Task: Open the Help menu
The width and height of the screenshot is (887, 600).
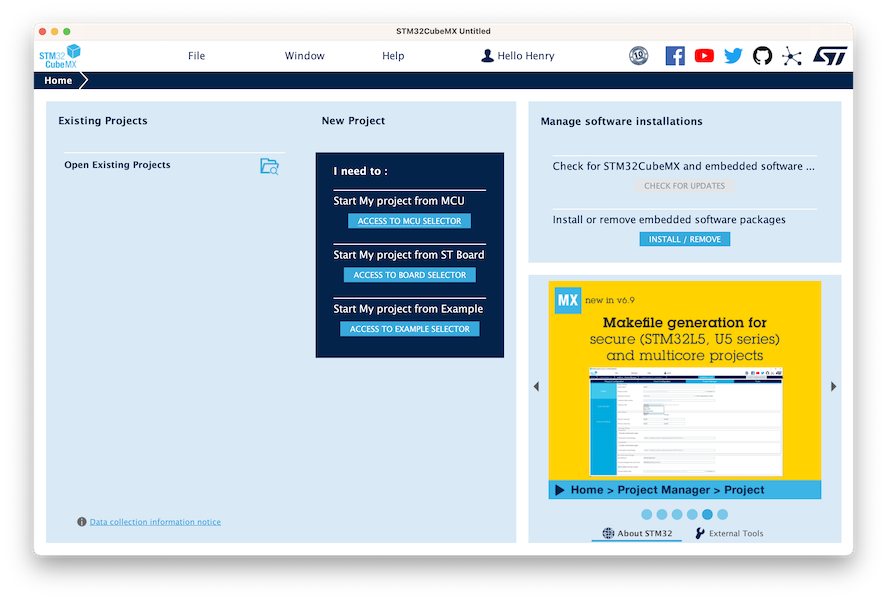Action: [x=393, y=55]
